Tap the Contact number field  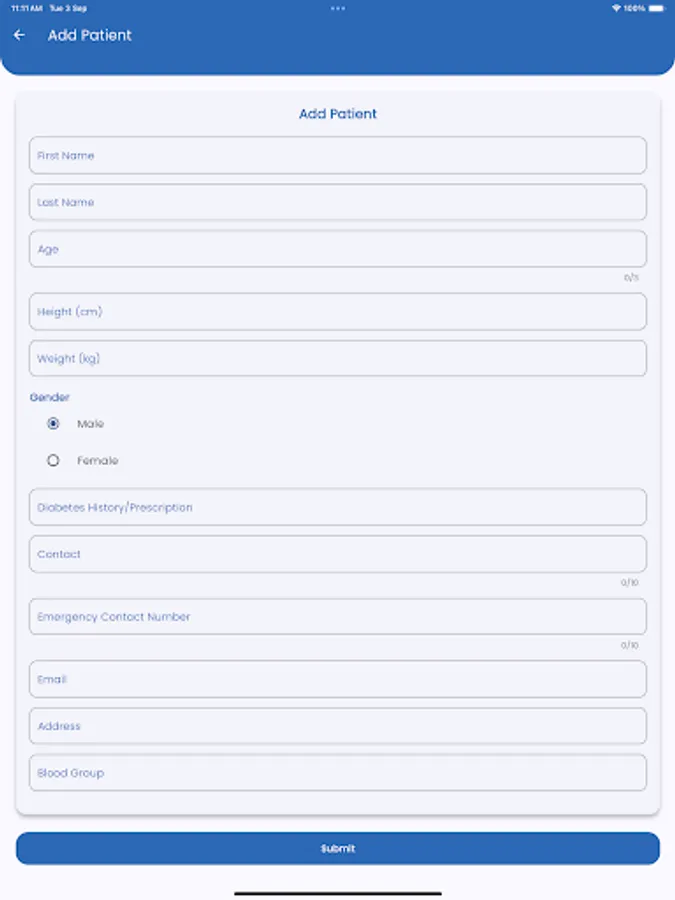(x=337, y=554)
